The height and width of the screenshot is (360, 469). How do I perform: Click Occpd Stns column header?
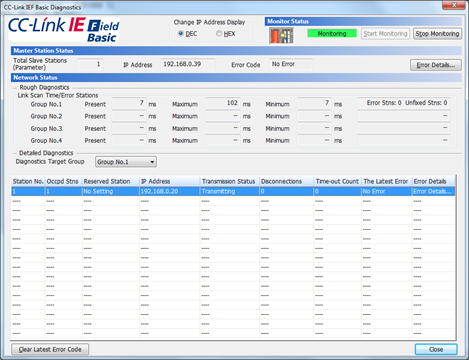[63, 181]
